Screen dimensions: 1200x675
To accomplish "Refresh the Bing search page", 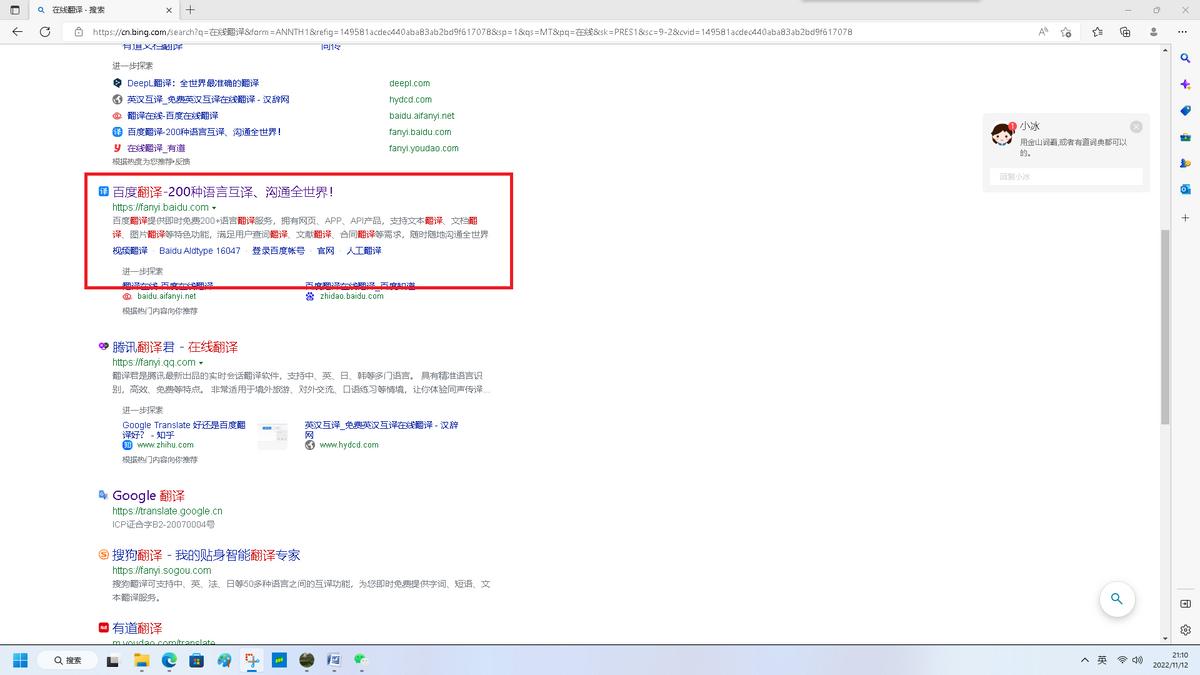I will click(45, 32).
